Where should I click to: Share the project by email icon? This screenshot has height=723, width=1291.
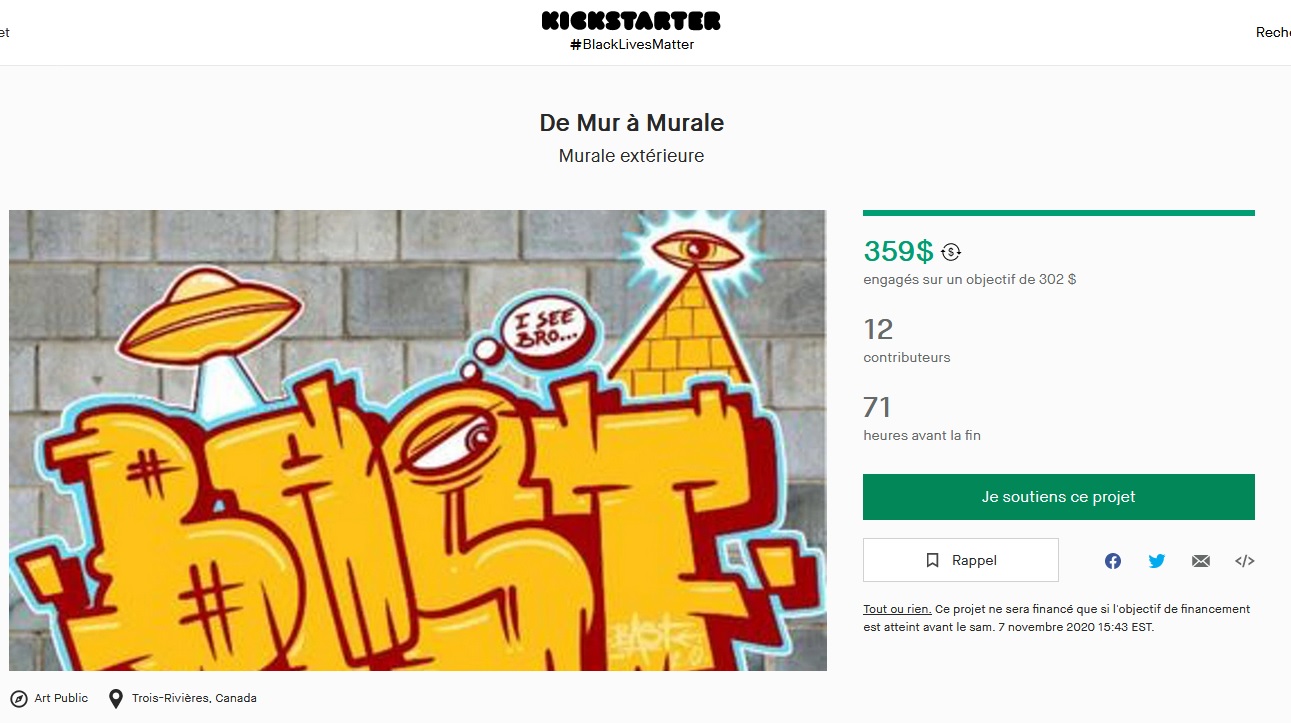coord(1201,561)
